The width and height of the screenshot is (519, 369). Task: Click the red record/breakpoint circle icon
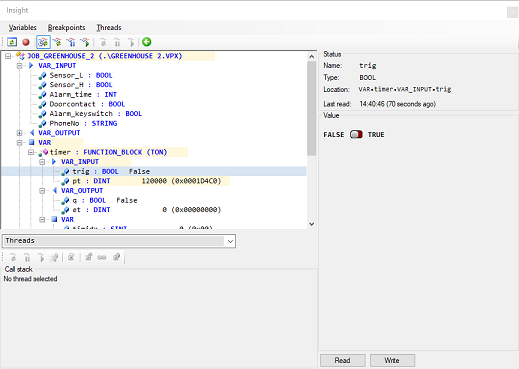click(26, 42)
